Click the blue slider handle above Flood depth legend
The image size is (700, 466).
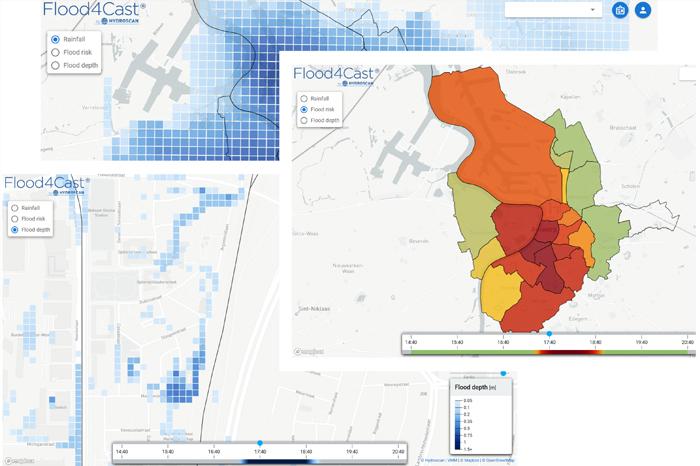[x=503, y=373]
